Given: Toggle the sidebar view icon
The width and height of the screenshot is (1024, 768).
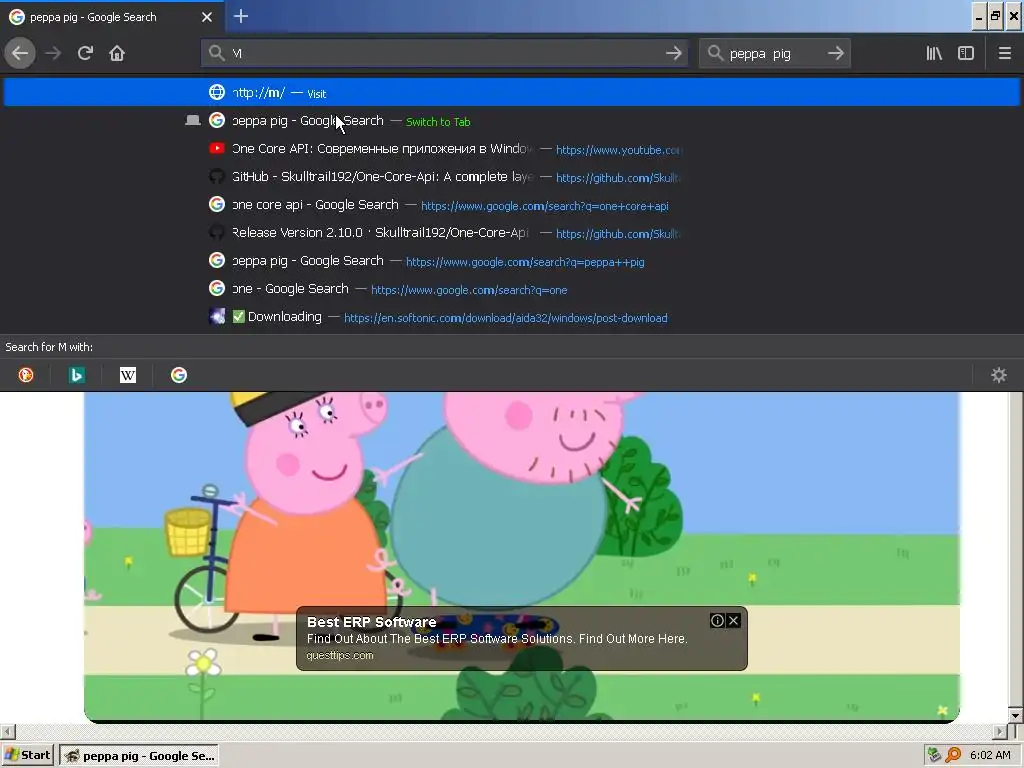Looking at the screenshot, I should 966,53.
